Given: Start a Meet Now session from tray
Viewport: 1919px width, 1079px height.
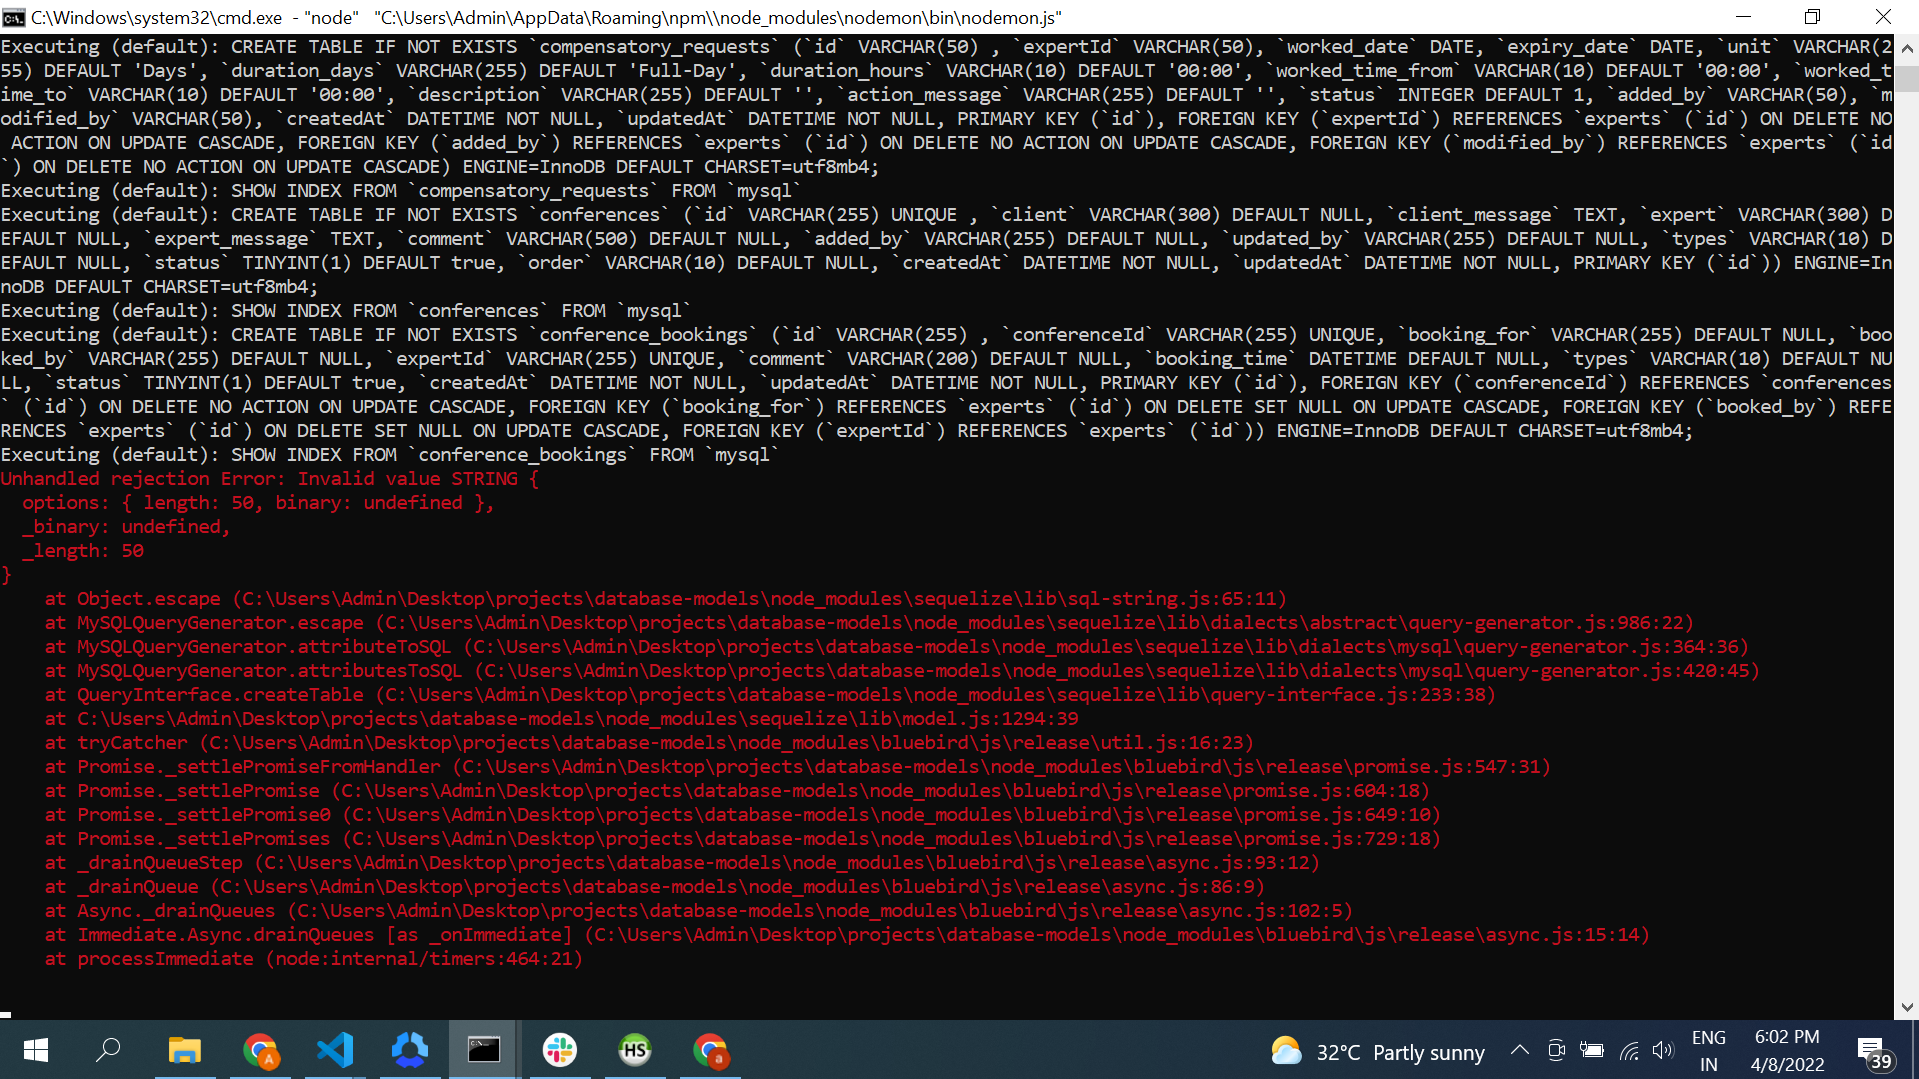Looking at the screenshot, I should coord(1556,1050).
